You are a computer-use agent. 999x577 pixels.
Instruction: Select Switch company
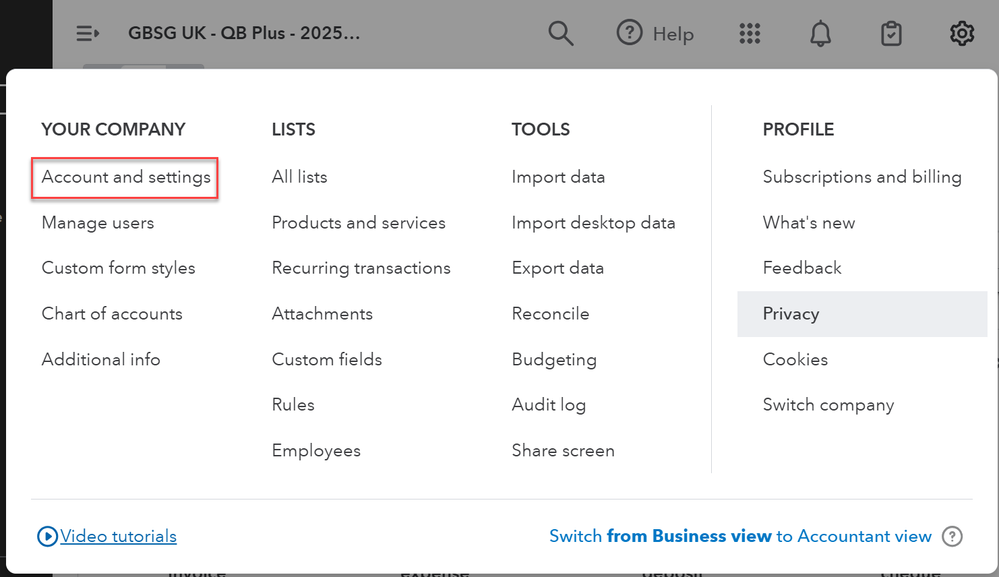828,405
